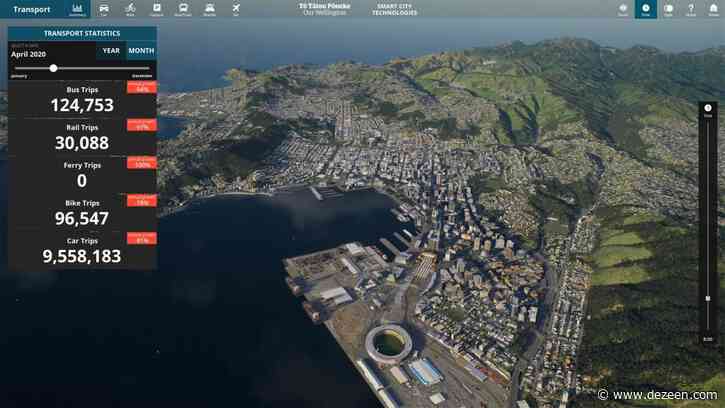Click the Smart City Technologies logo
Viewport: 725px width, 408px height.
(x=394, y=9)
